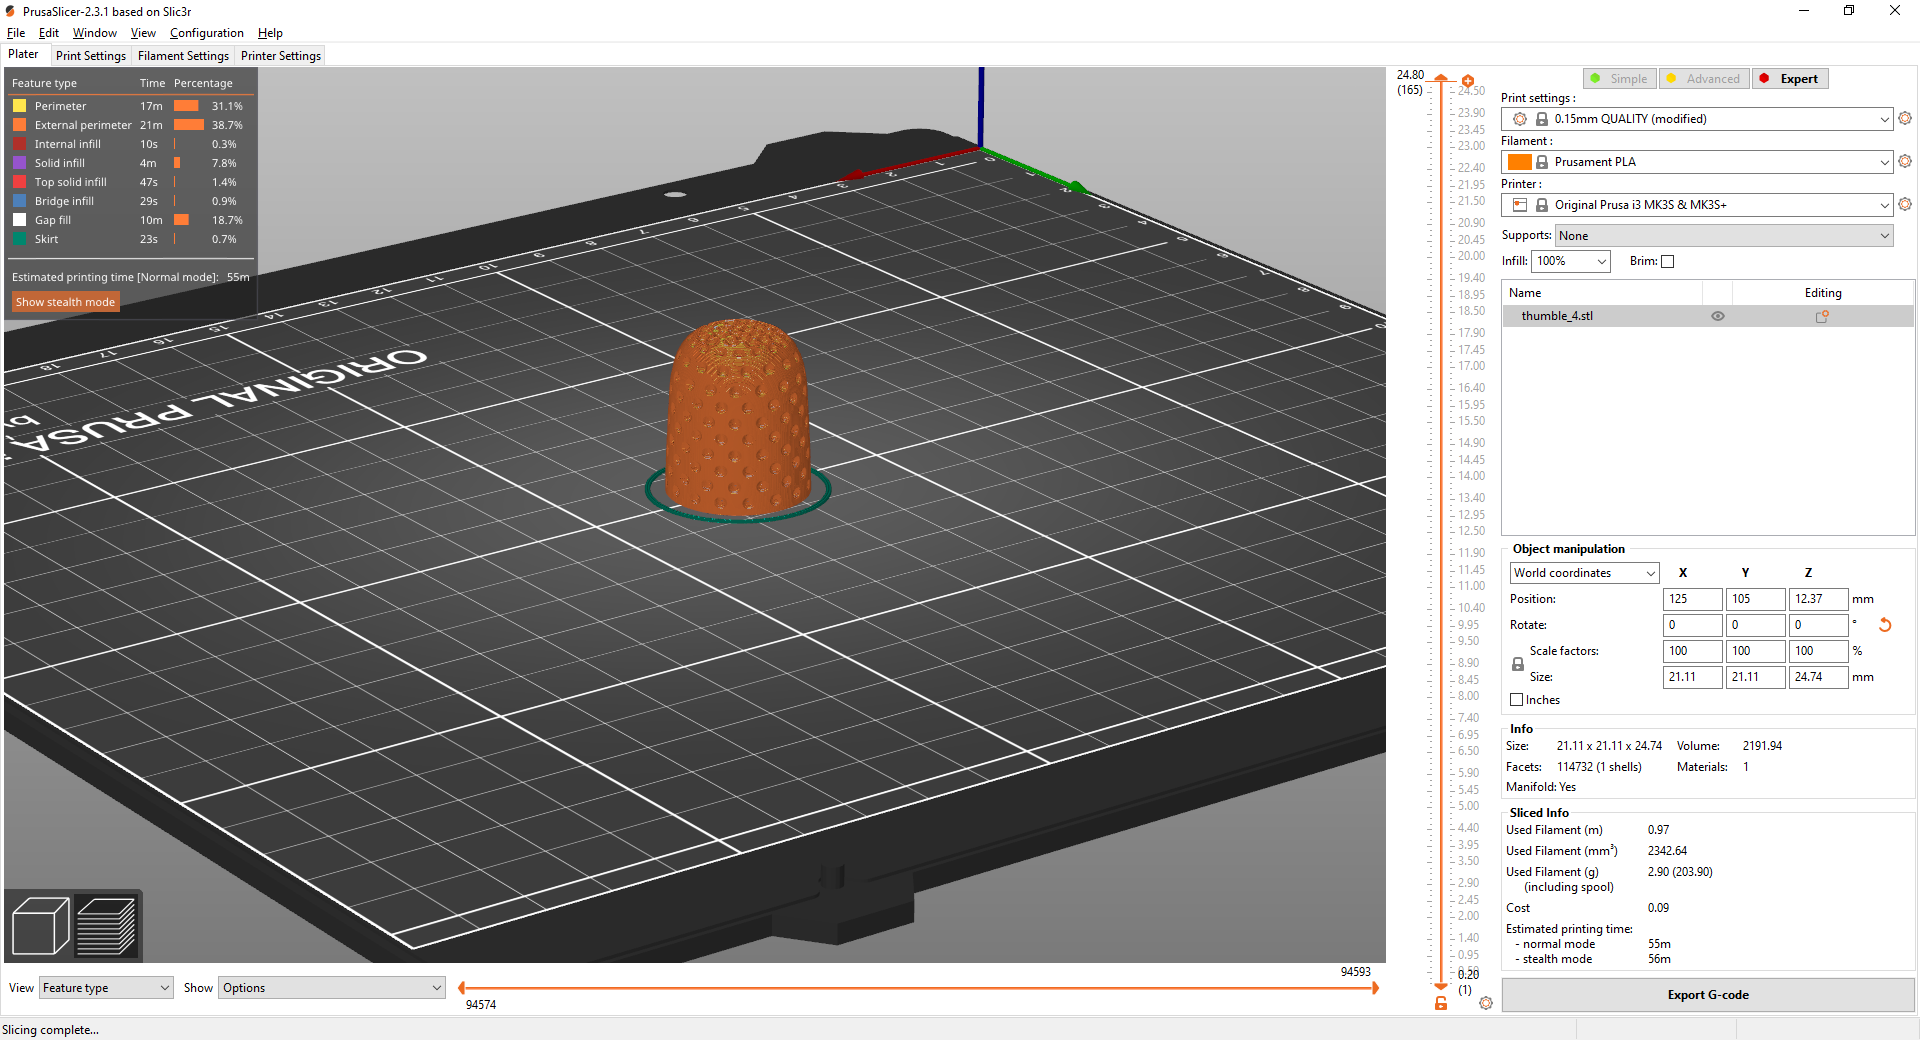This screenshot has height=1040, width=1920.
Task: Open print settings gear beside 0.15mm QUALITY
Action: [x=1905, y=118]
